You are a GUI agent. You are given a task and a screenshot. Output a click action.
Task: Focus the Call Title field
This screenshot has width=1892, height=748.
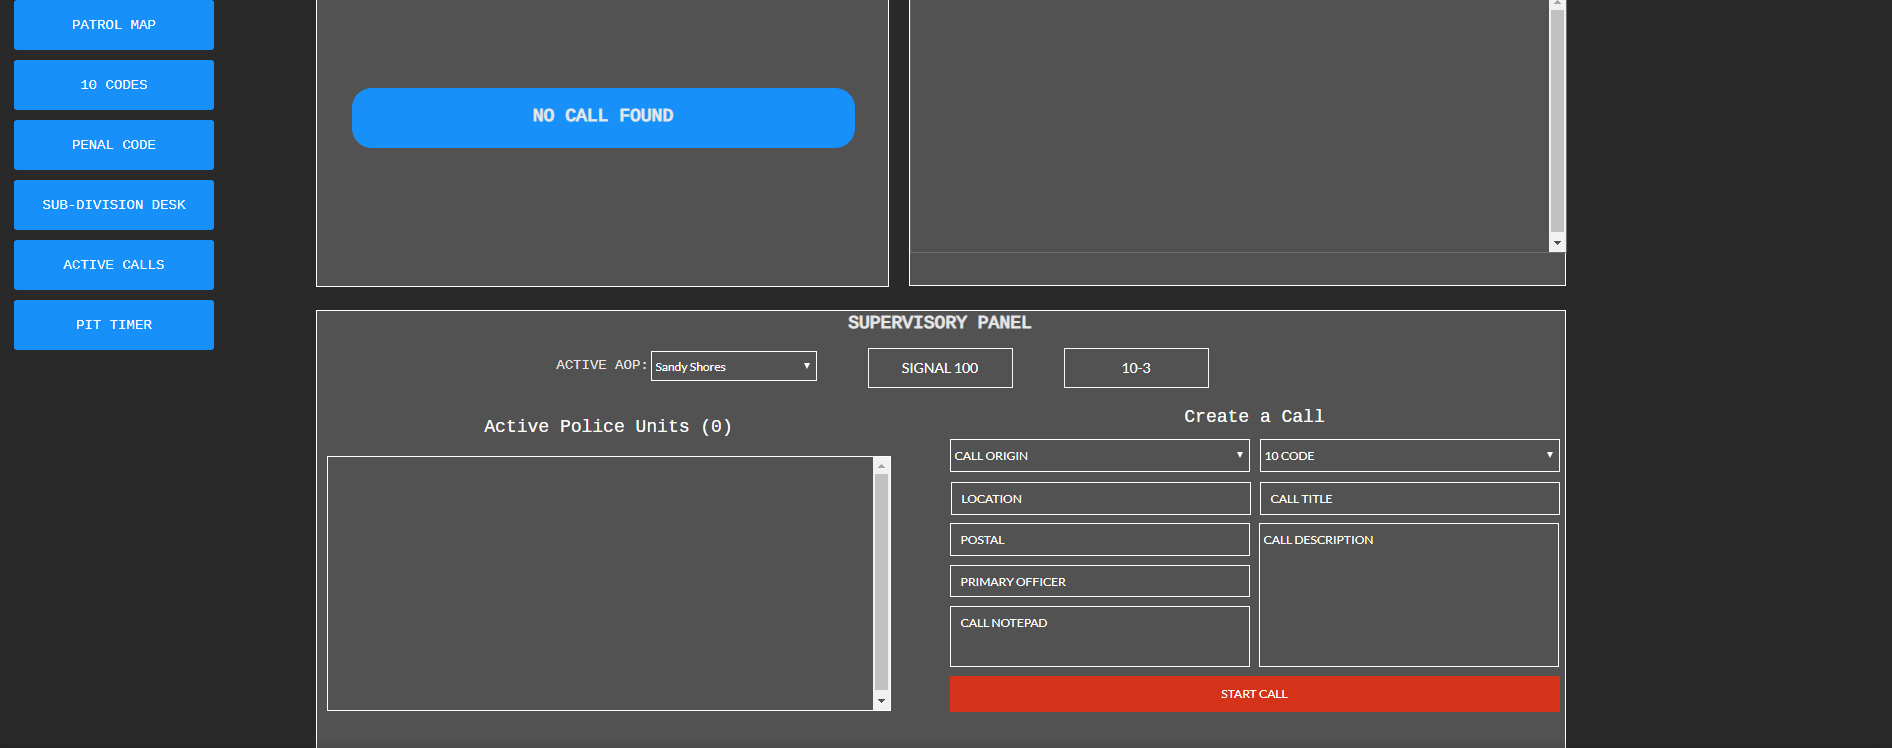1409,499
